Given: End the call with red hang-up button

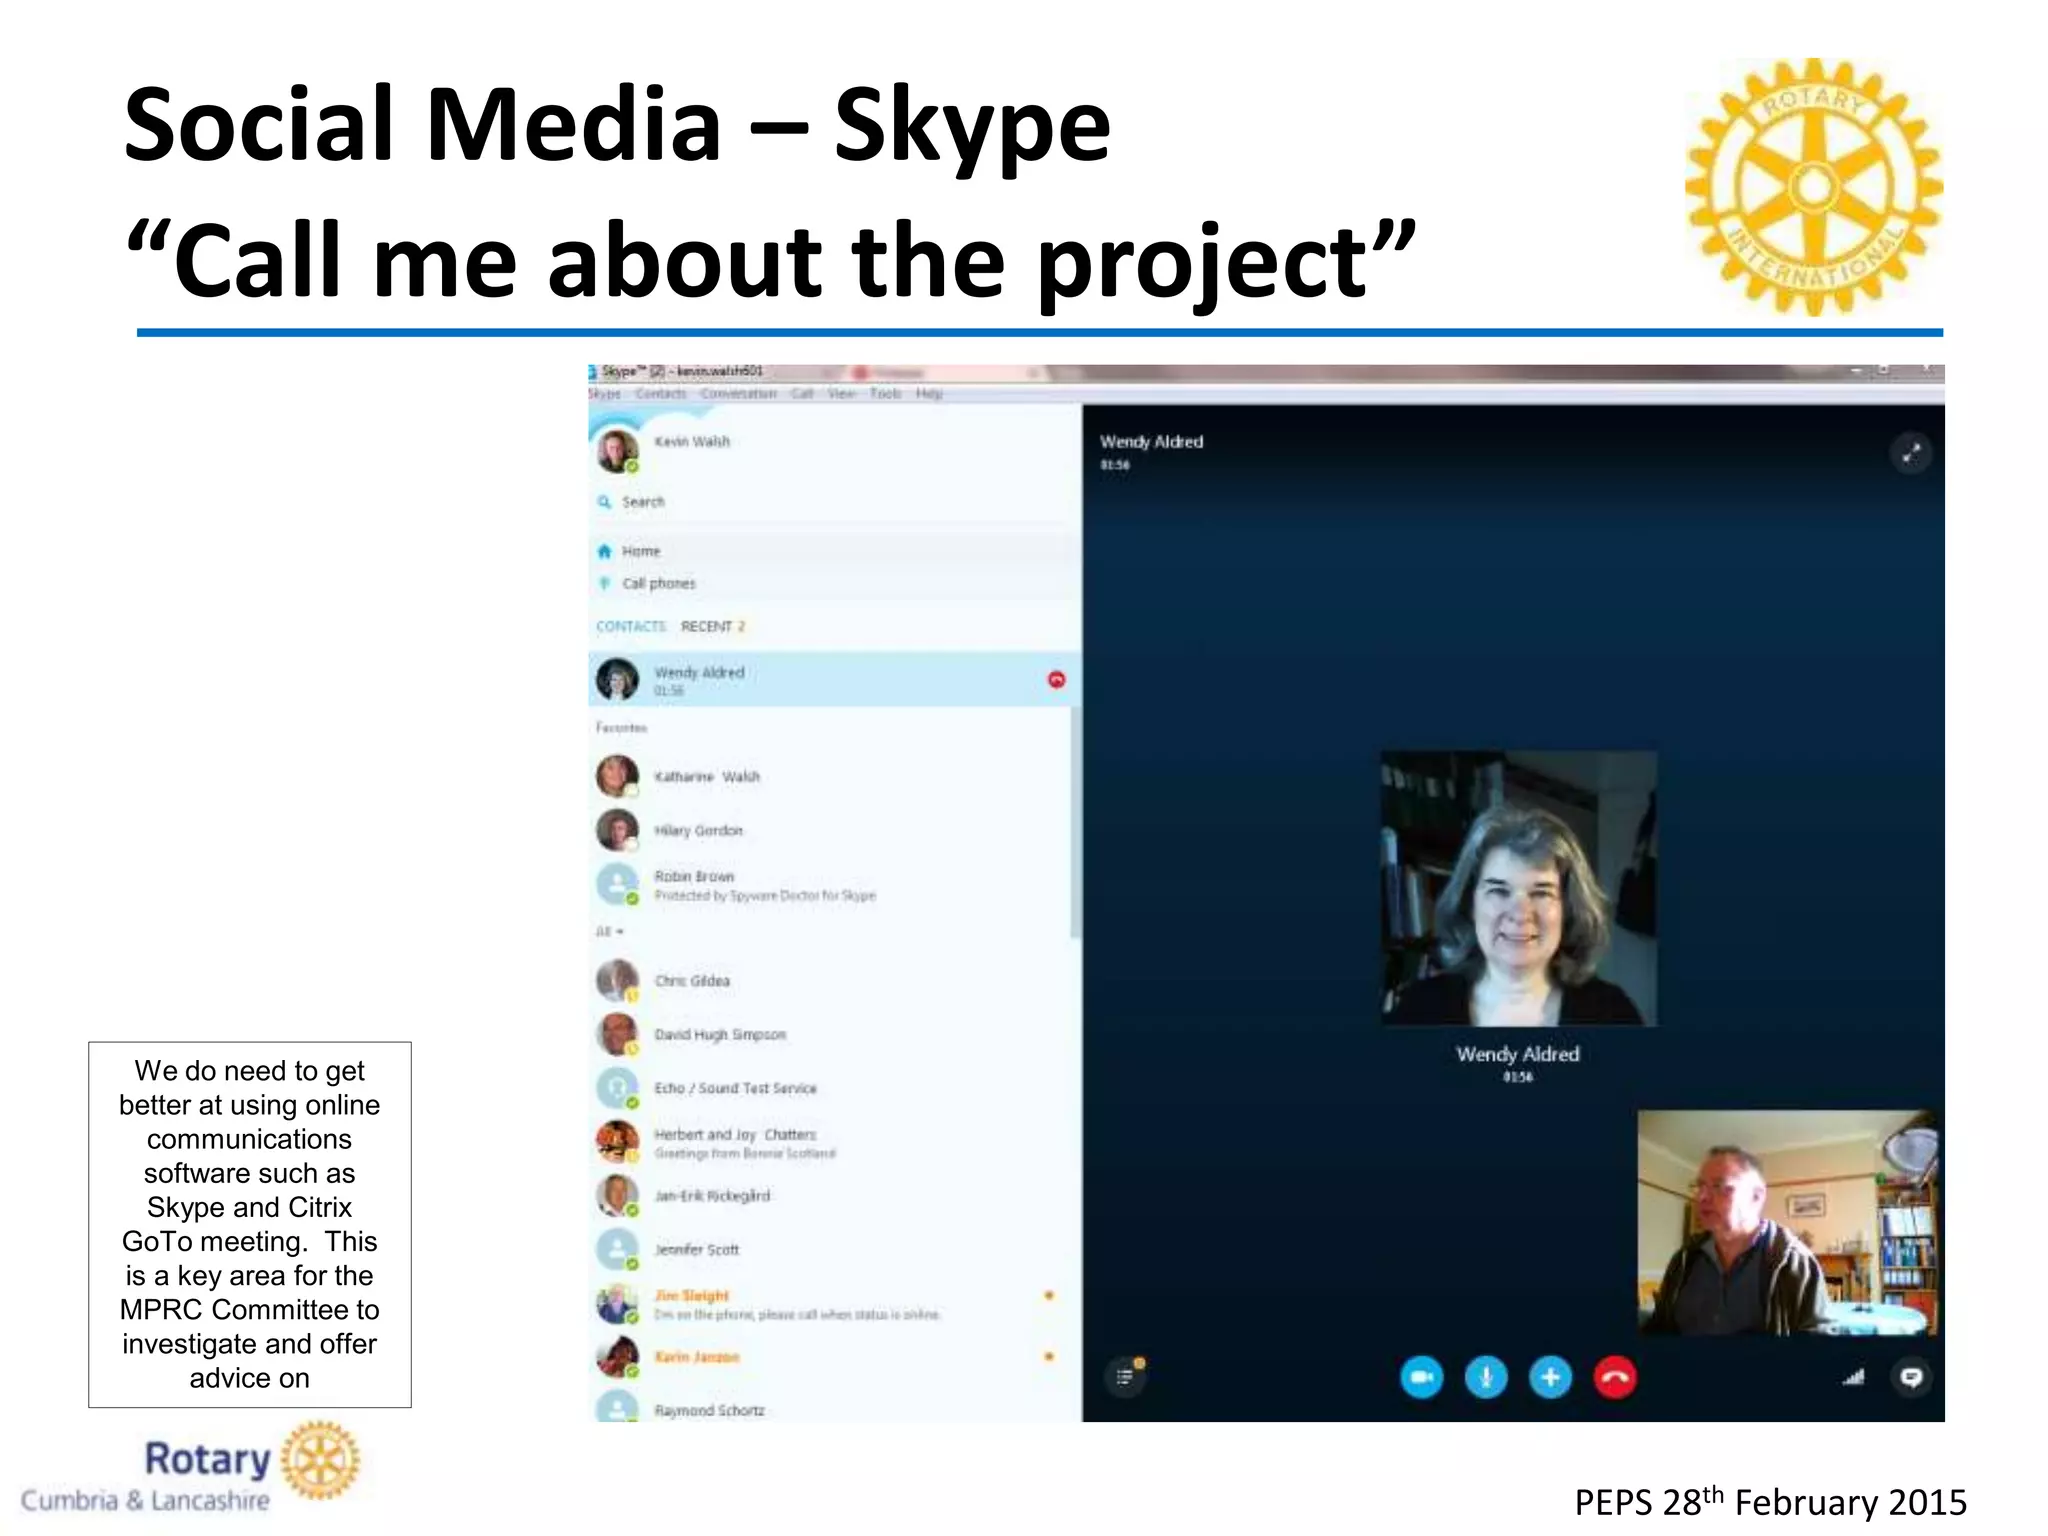Looking at the screenshot, I should [1614, 1378].
